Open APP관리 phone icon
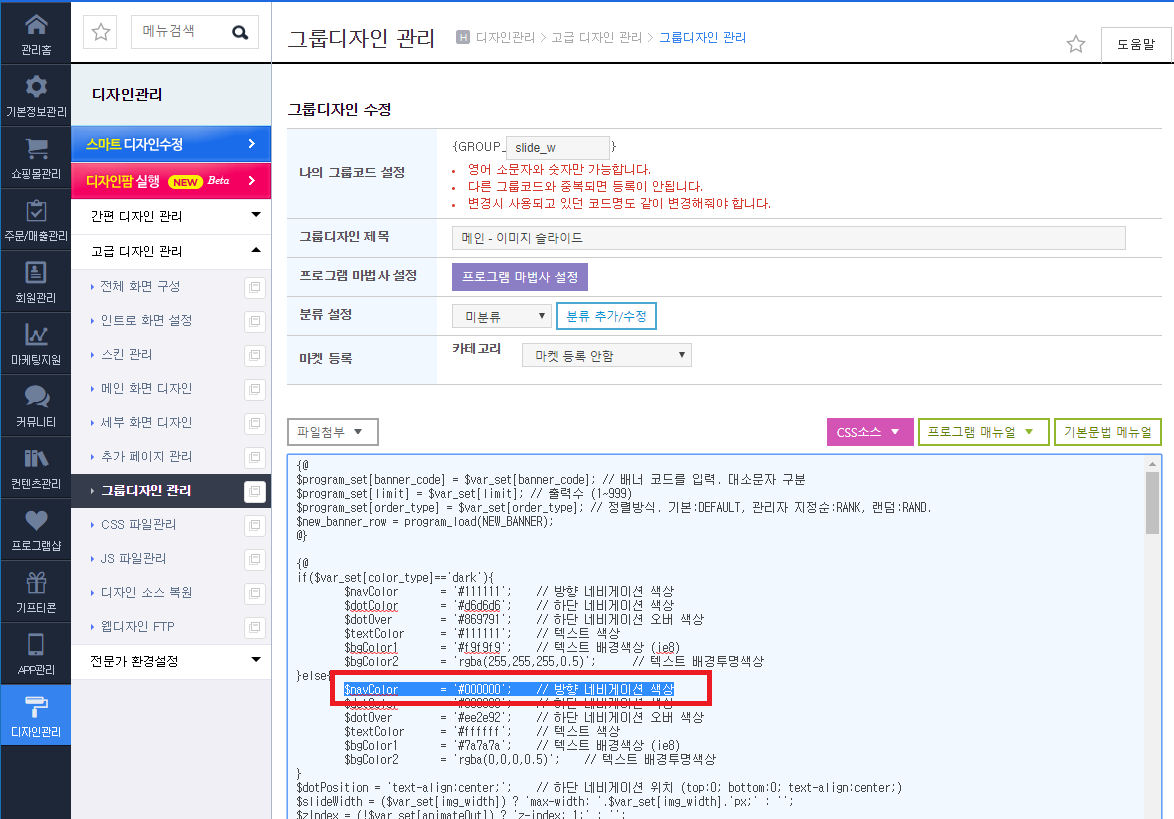1174x819 pixels. click(x=36, y=645)
